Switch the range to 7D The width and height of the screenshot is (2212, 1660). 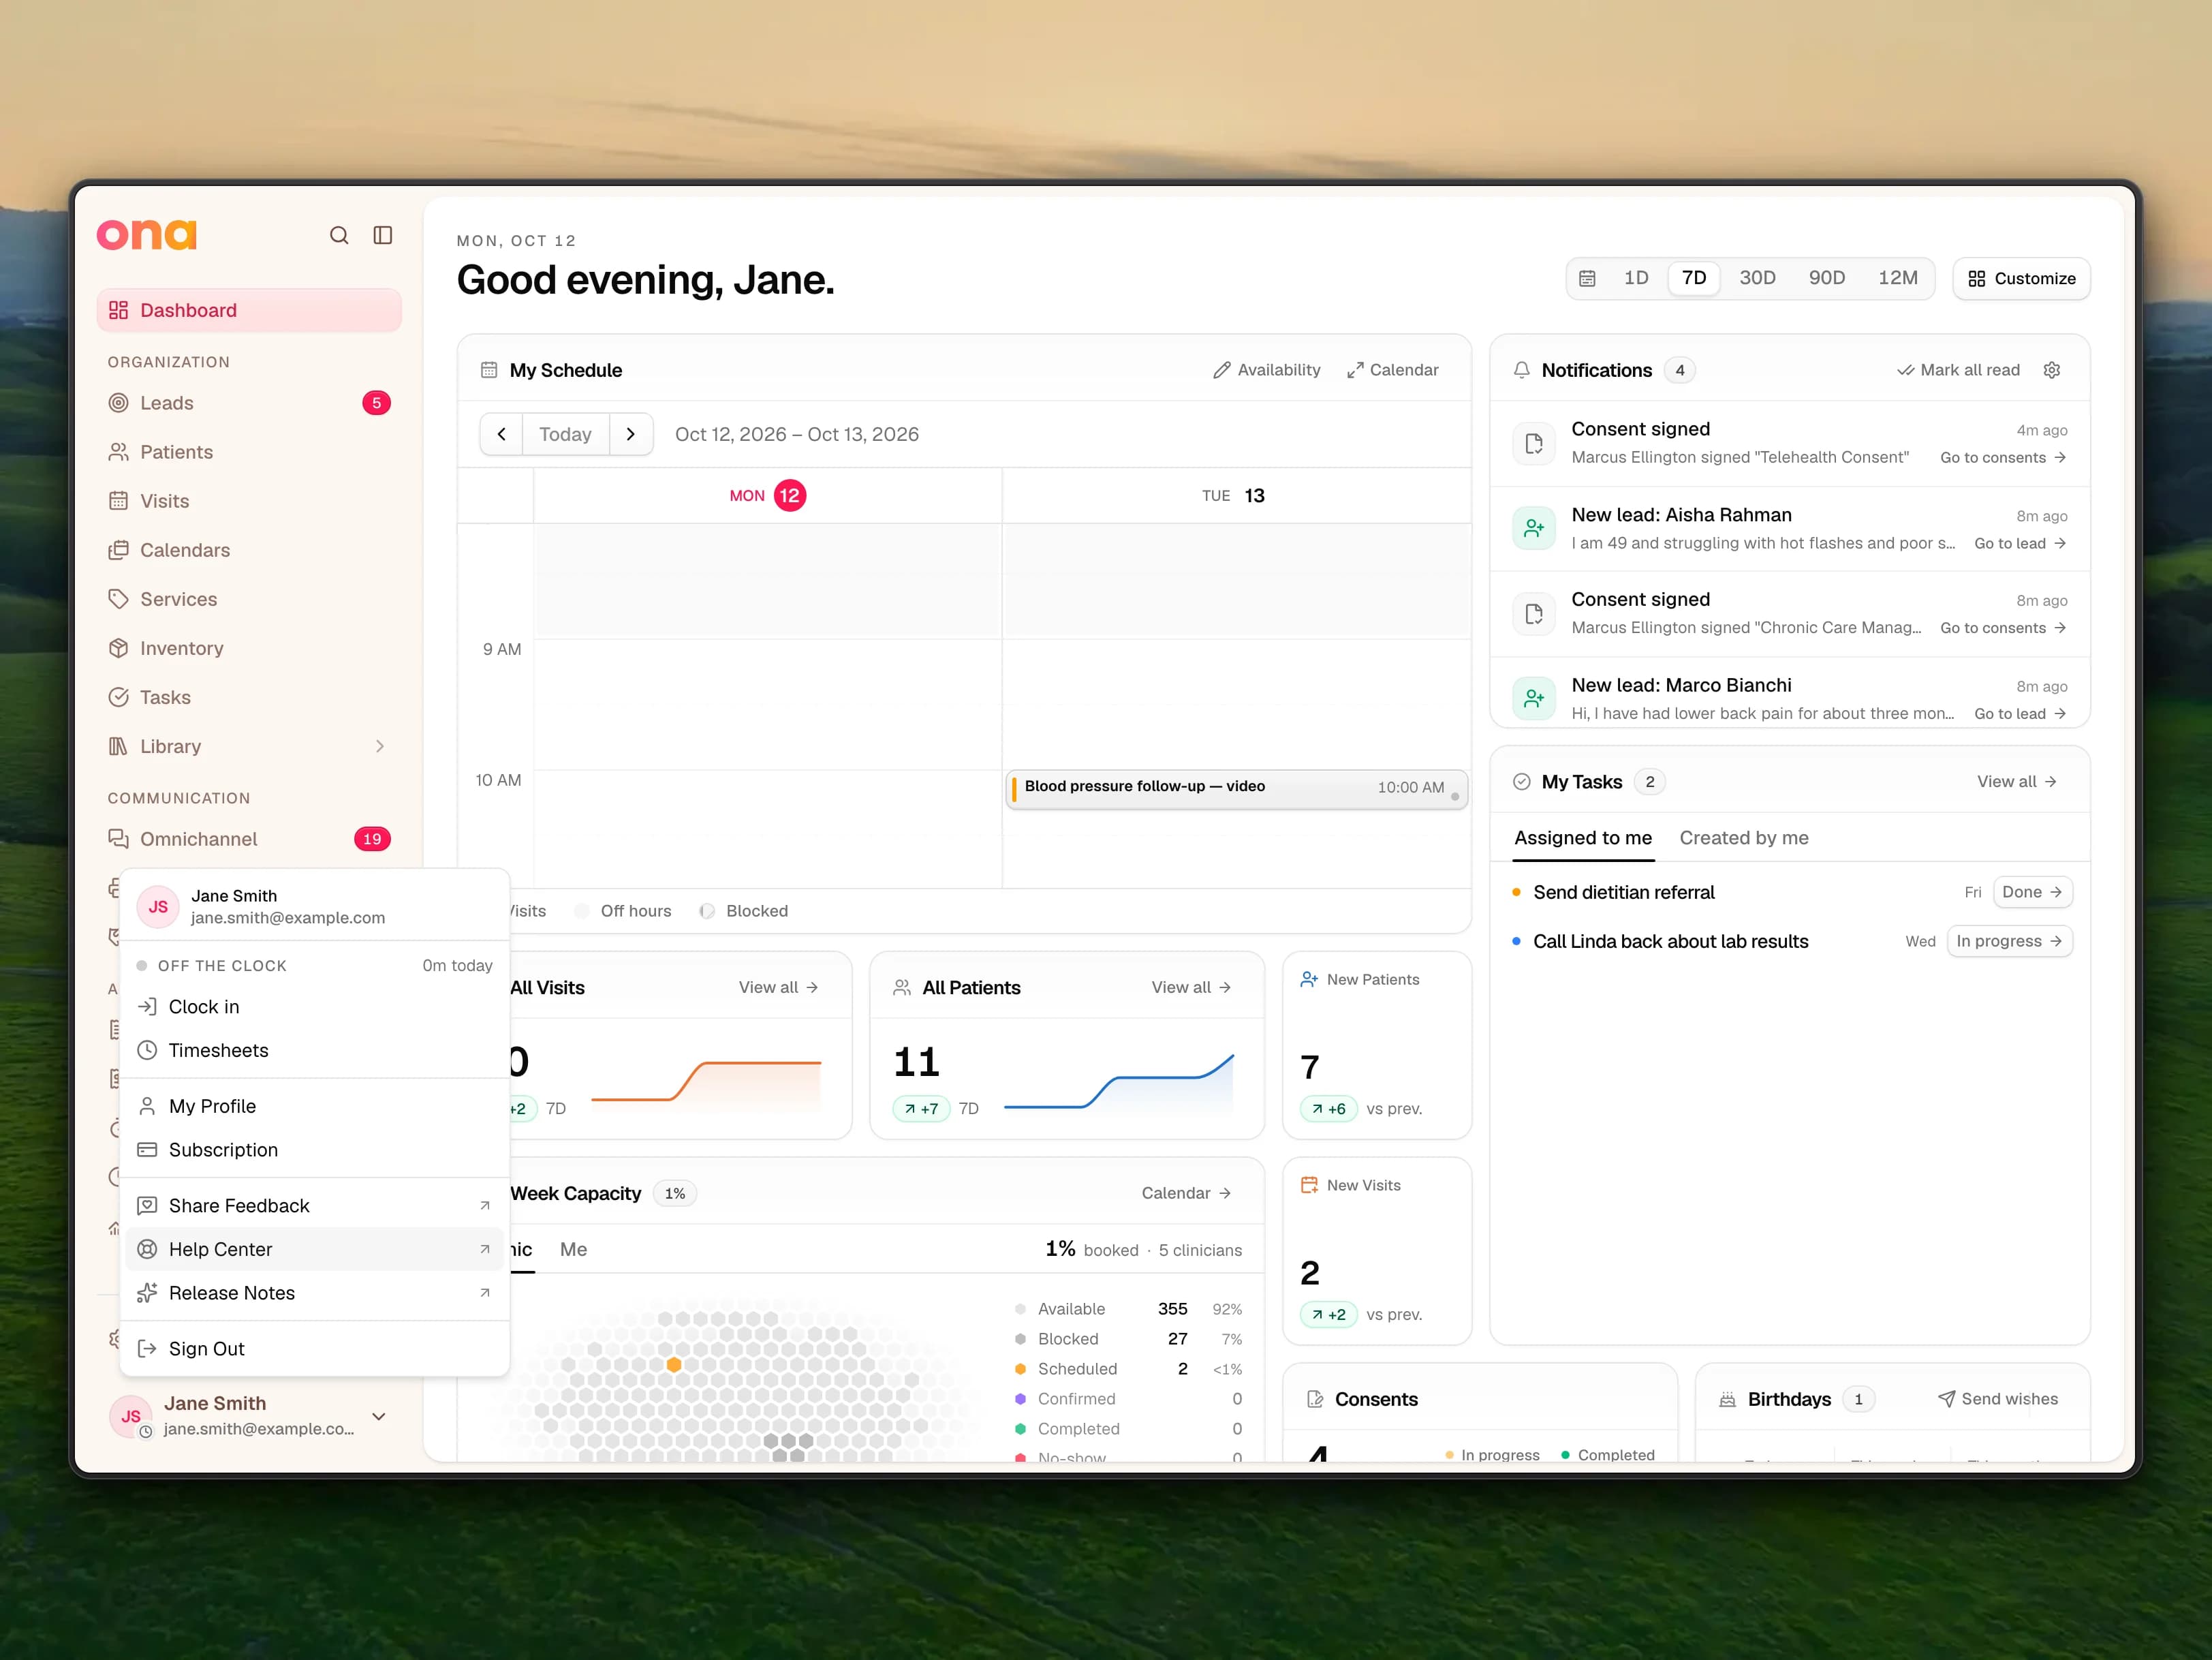[x=1694, y=278]
